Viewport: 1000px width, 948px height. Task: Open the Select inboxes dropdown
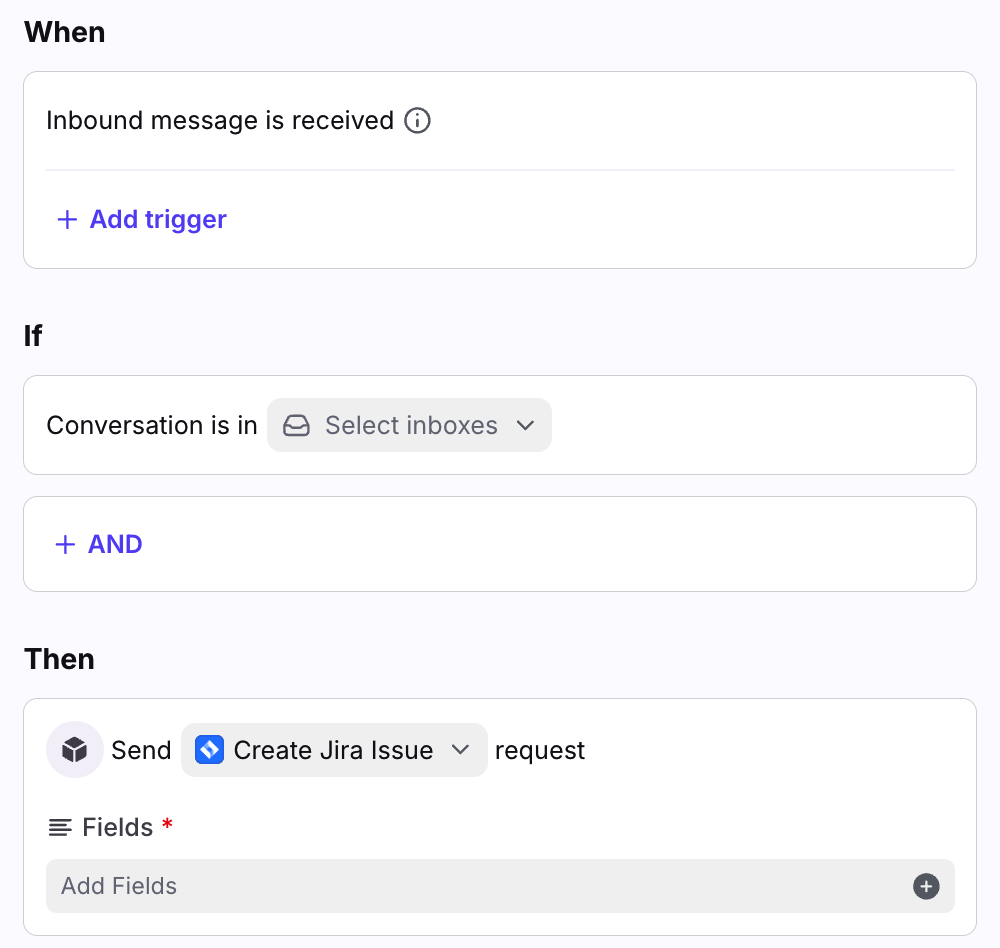coord(410,426)
